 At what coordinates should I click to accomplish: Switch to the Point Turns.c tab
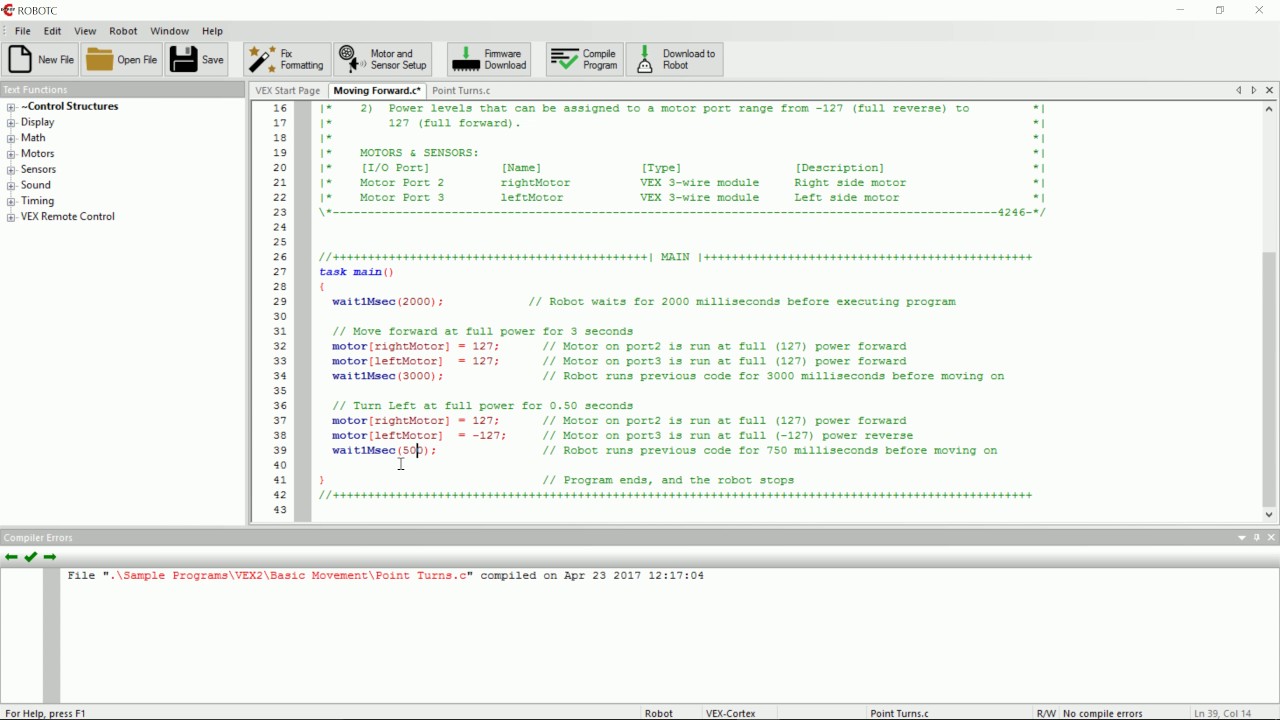[x=461, y=91]
